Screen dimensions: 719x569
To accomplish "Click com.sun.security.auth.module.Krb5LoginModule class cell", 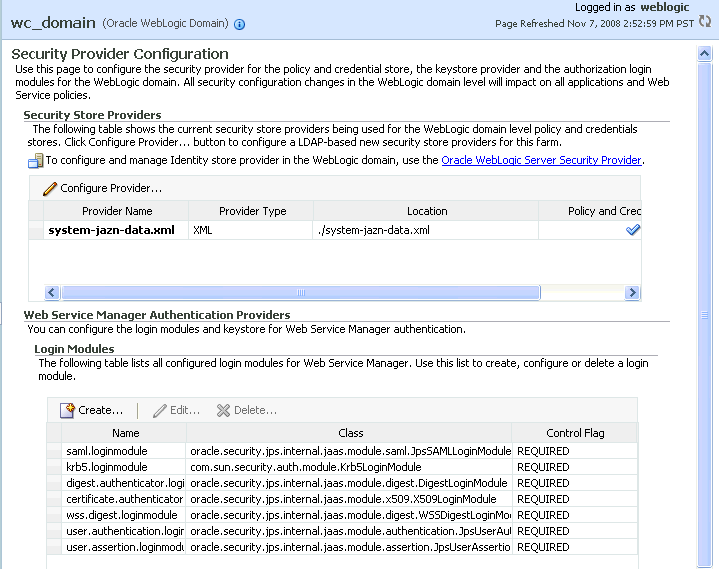I will [x=349, y=467].
